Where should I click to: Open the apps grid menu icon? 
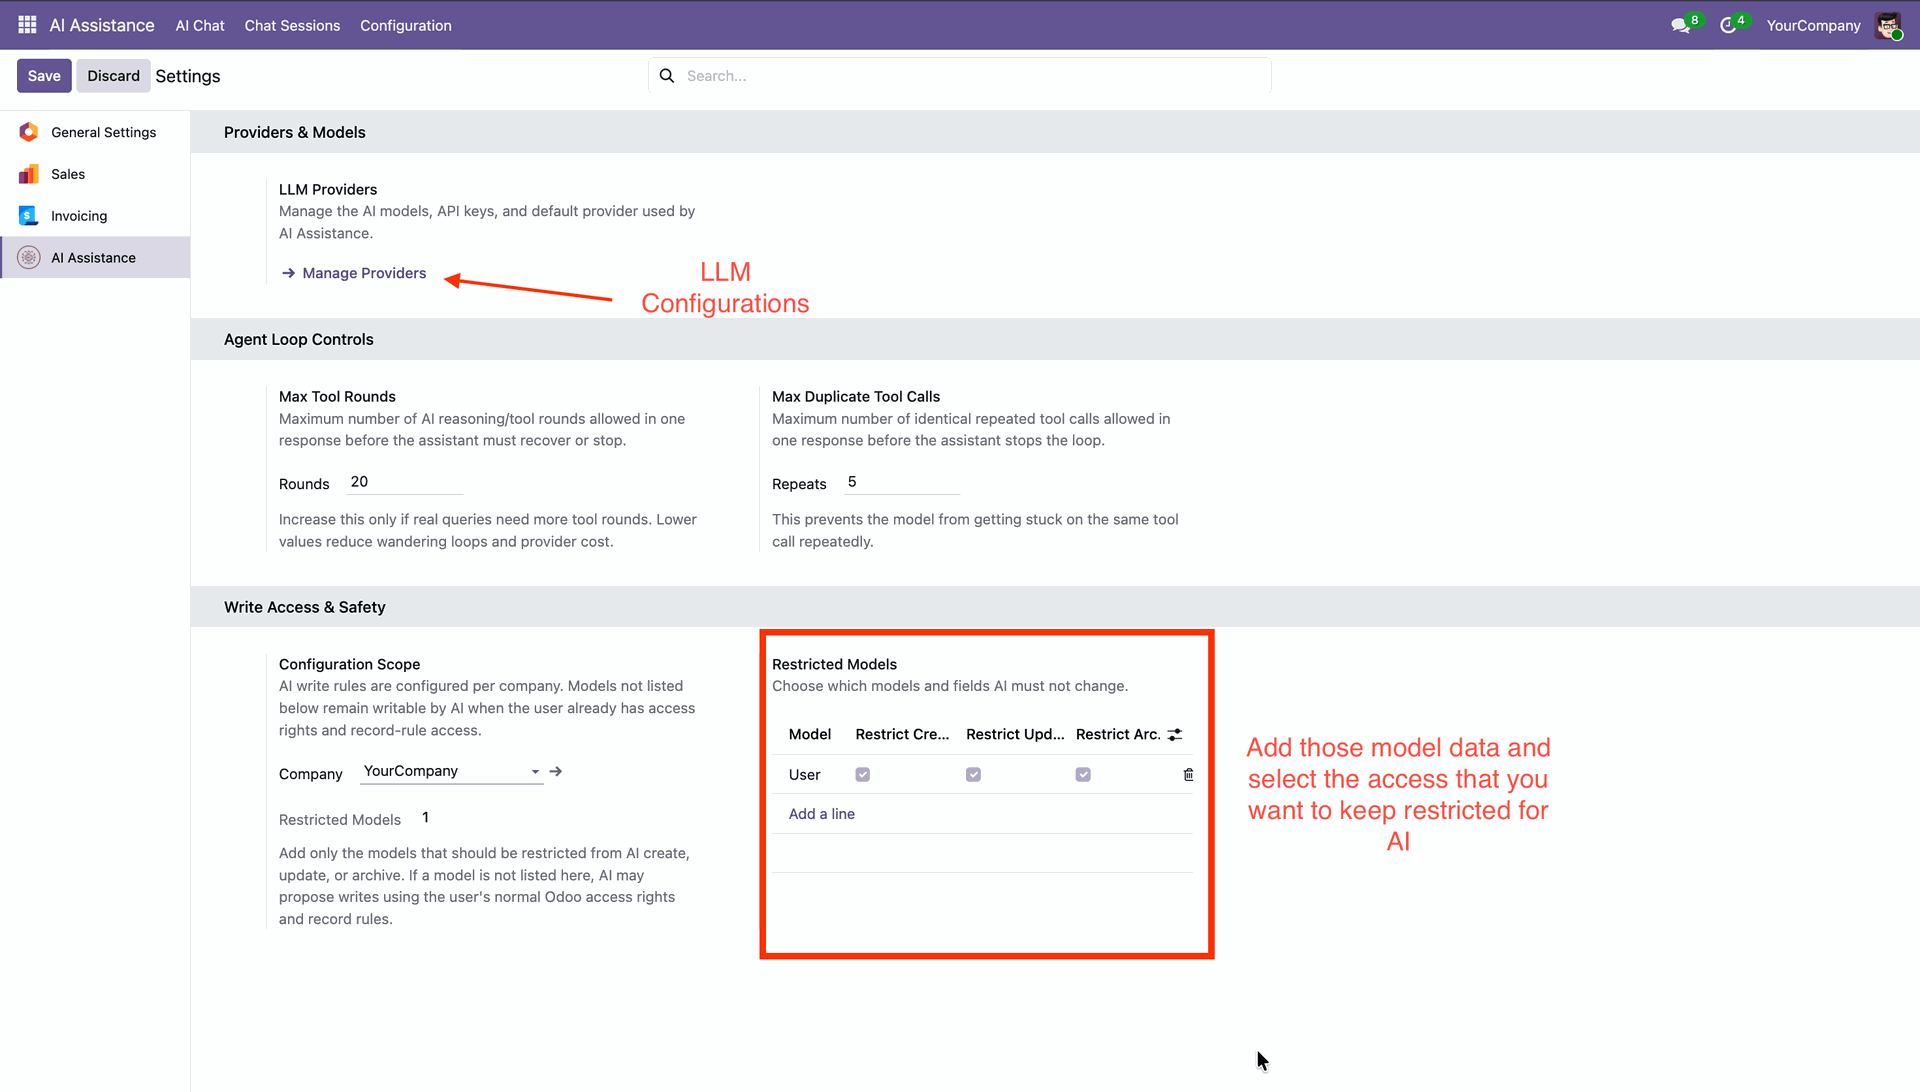tap(27, 25)
